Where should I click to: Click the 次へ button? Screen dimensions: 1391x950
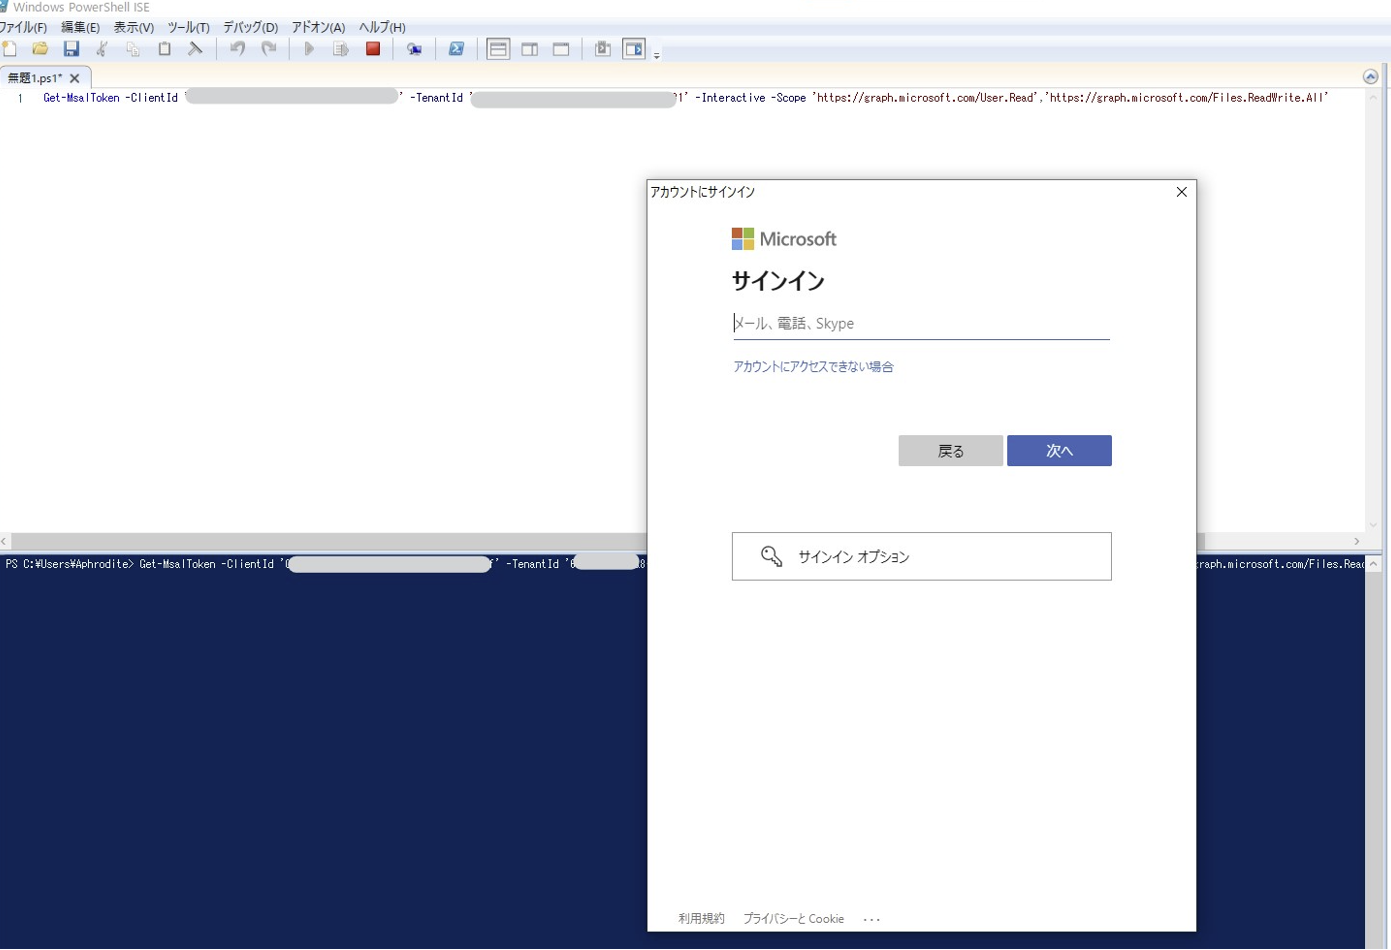click(x=1059, y=451)
